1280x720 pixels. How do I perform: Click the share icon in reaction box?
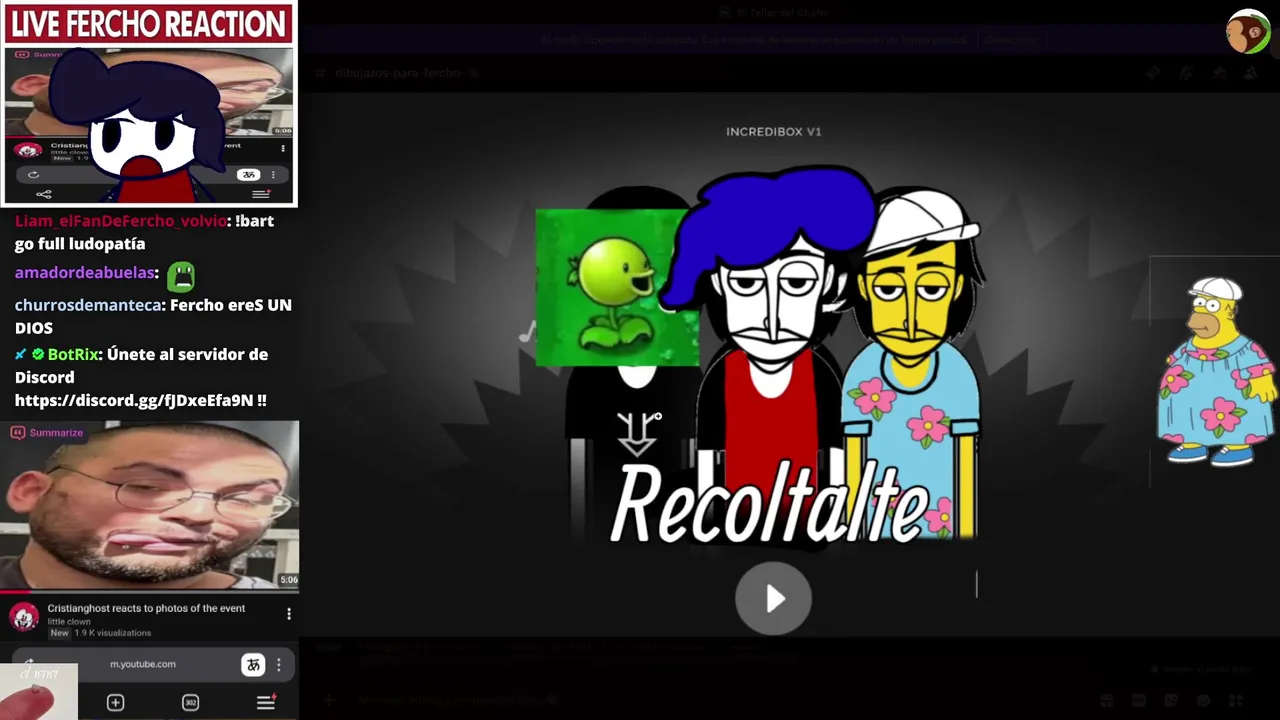click(x=43, y=193)
